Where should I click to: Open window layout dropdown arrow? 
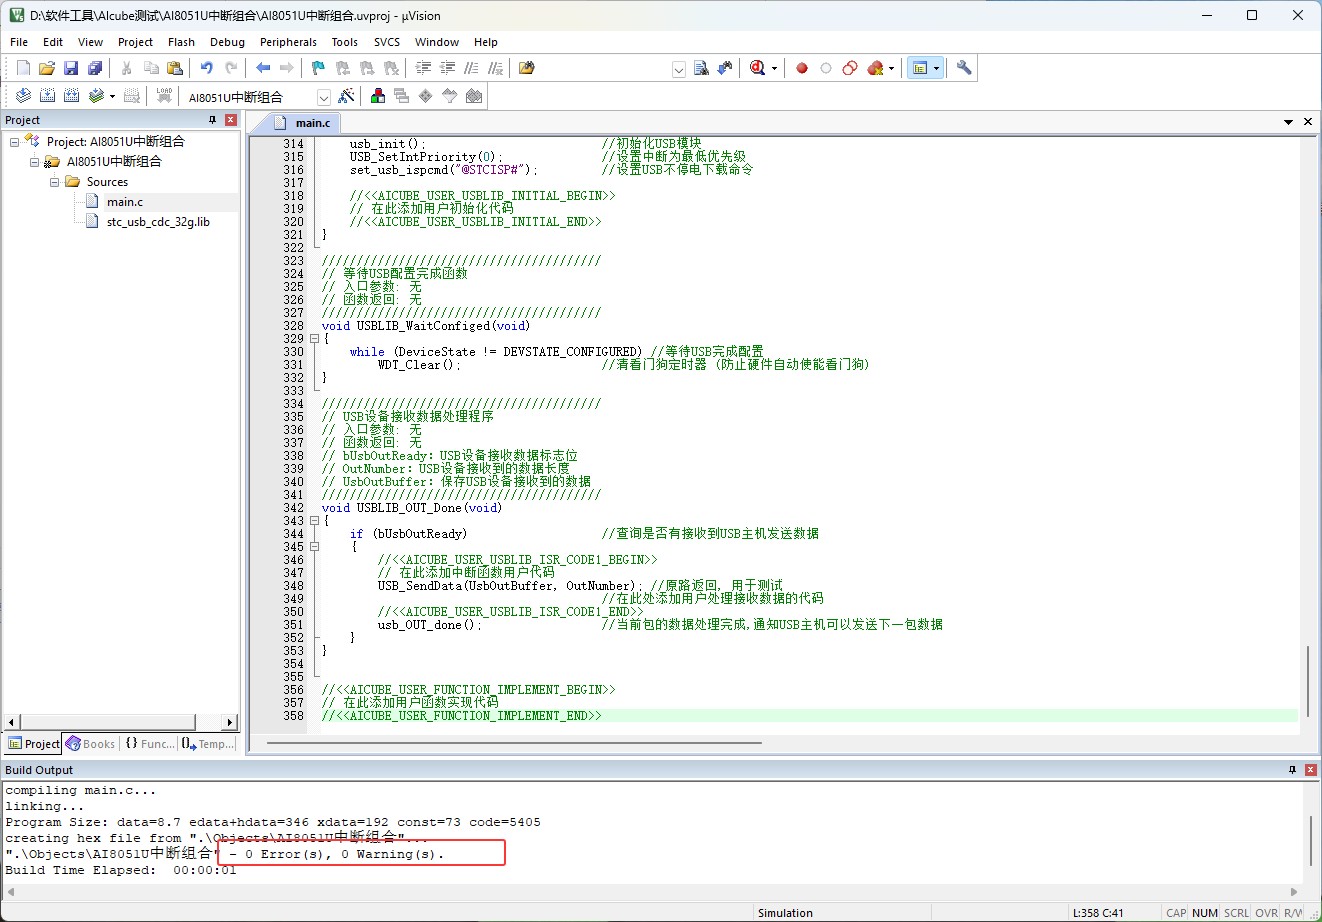937,68
